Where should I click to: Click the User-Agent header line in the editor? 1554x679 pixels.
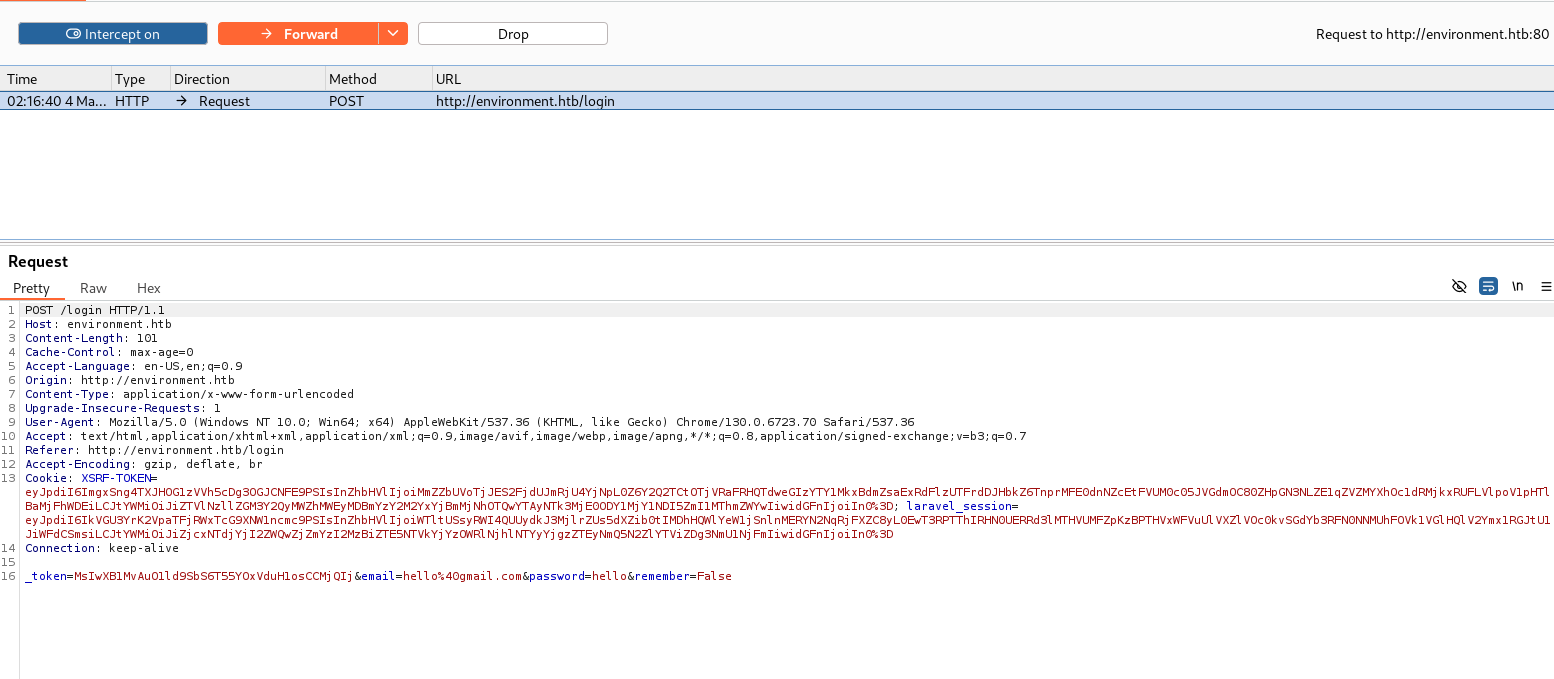tap(470, 422)
